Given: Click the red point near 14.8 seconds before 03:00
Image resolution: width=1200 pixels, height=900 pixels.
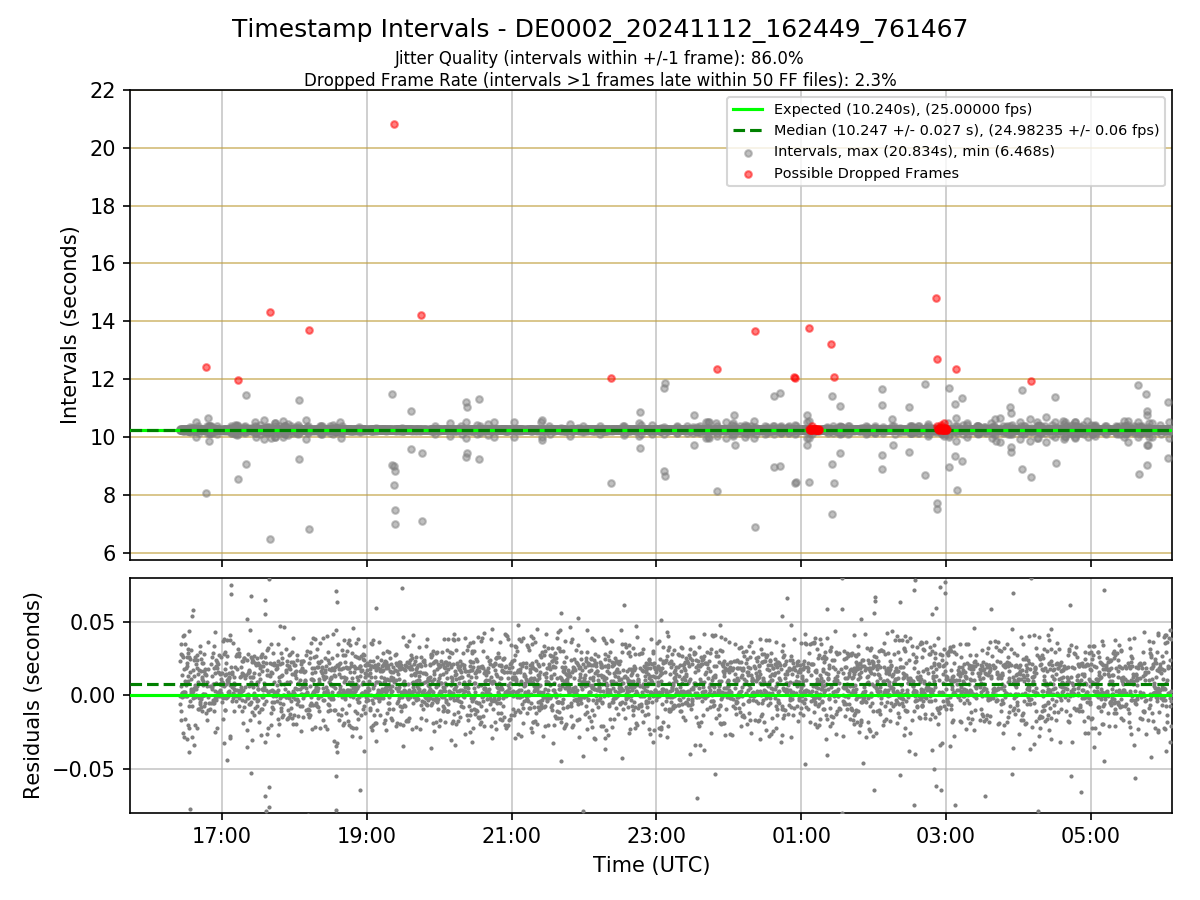Looking at the screenshot, I should point(936,298).
